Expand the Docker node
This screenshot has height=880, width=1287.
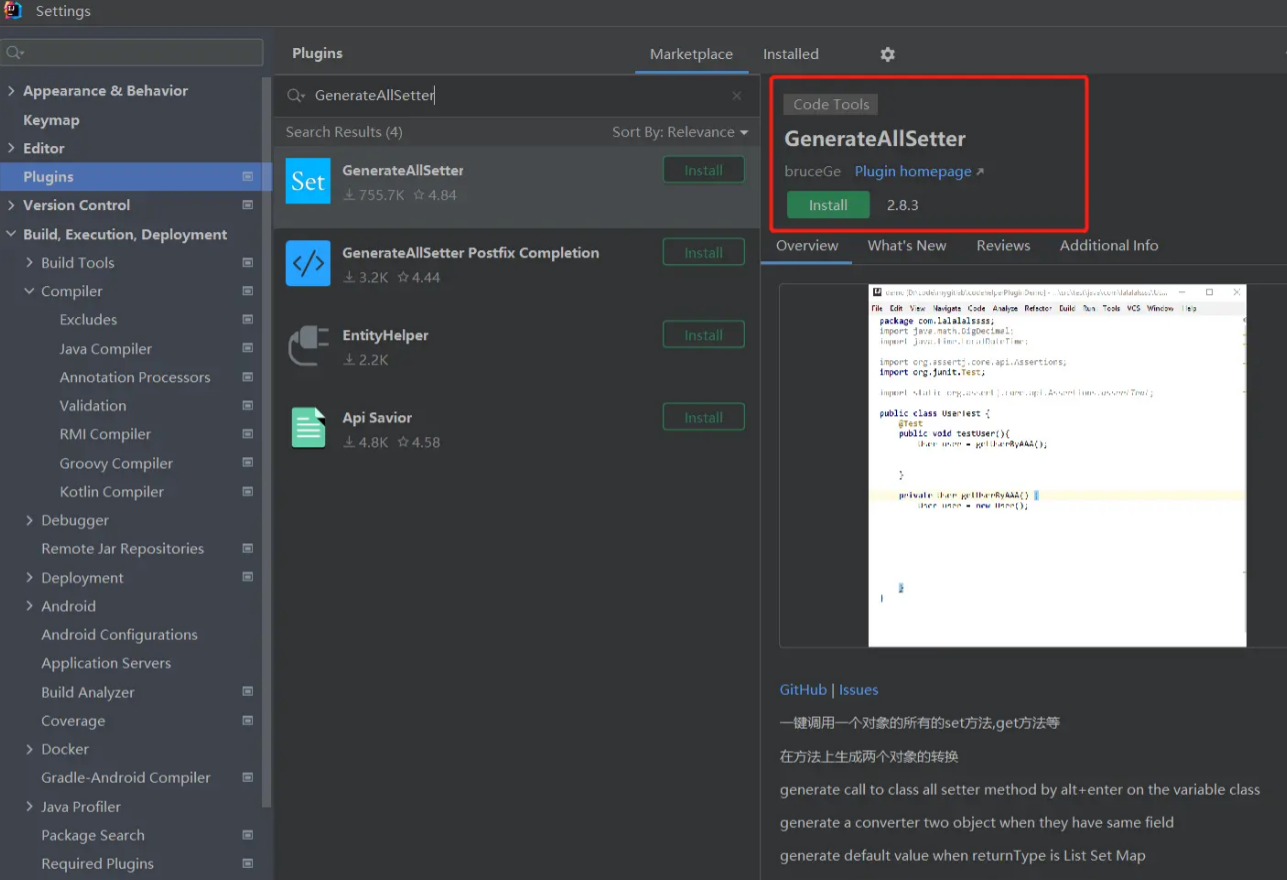coord(29,749)
